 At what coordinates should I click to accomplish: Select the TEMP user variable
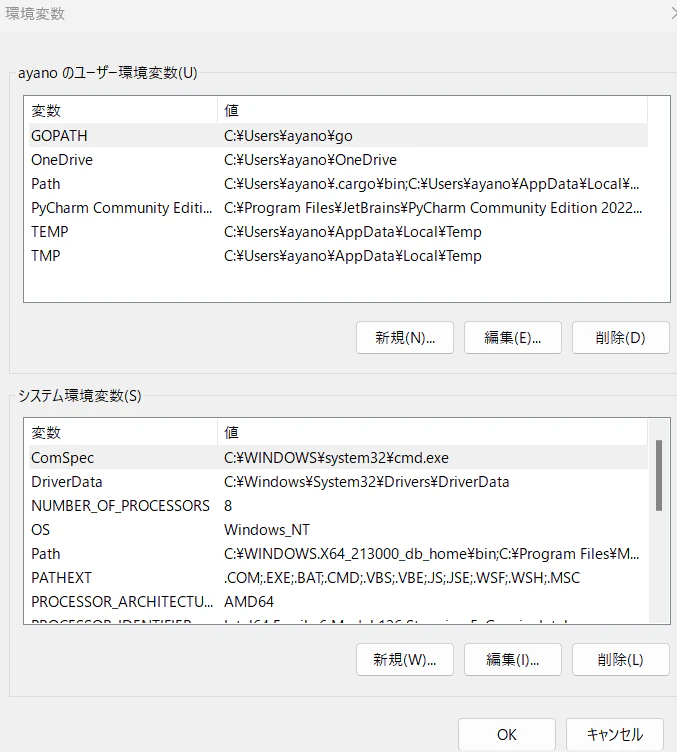click(x=338, y=232)
